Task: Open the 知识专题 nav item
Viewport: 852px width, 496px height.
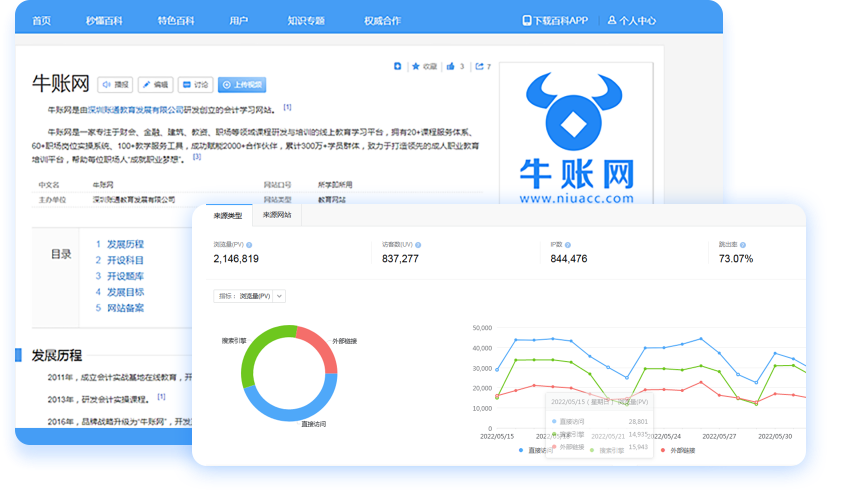Action: click(306, 21)
